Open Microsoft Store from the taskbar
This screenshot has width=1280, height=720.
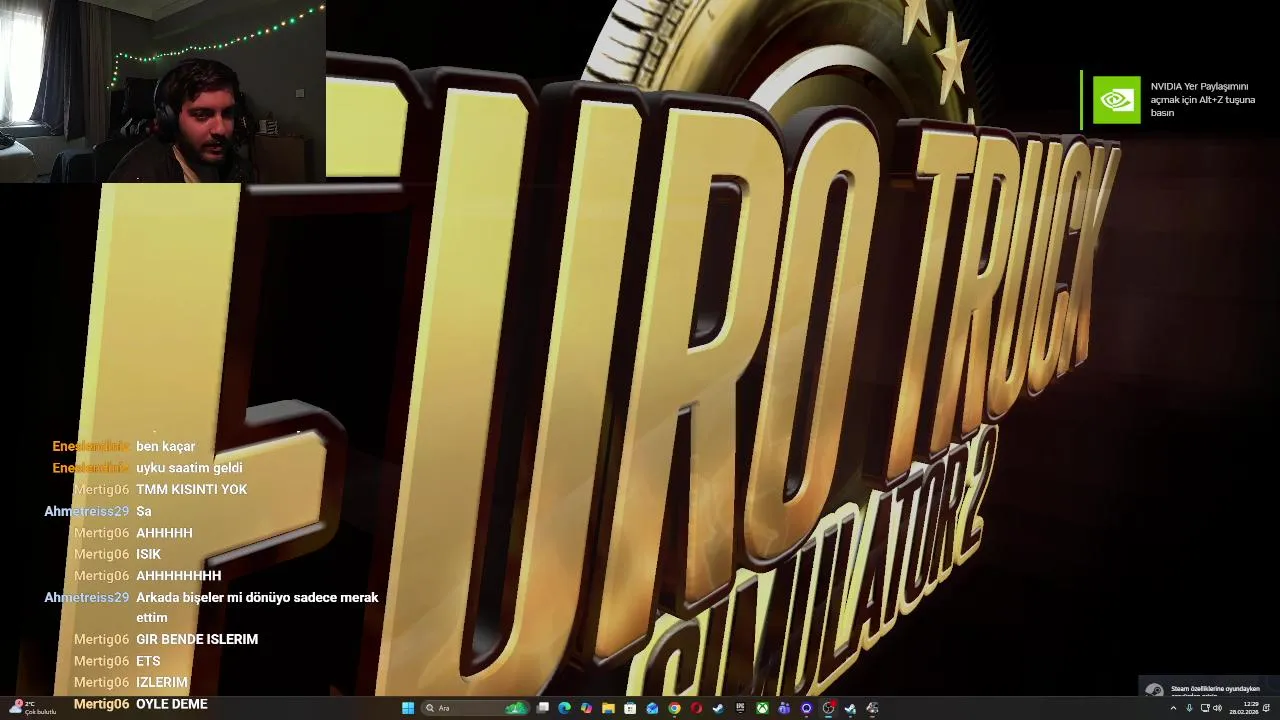[x=630, y=708]
